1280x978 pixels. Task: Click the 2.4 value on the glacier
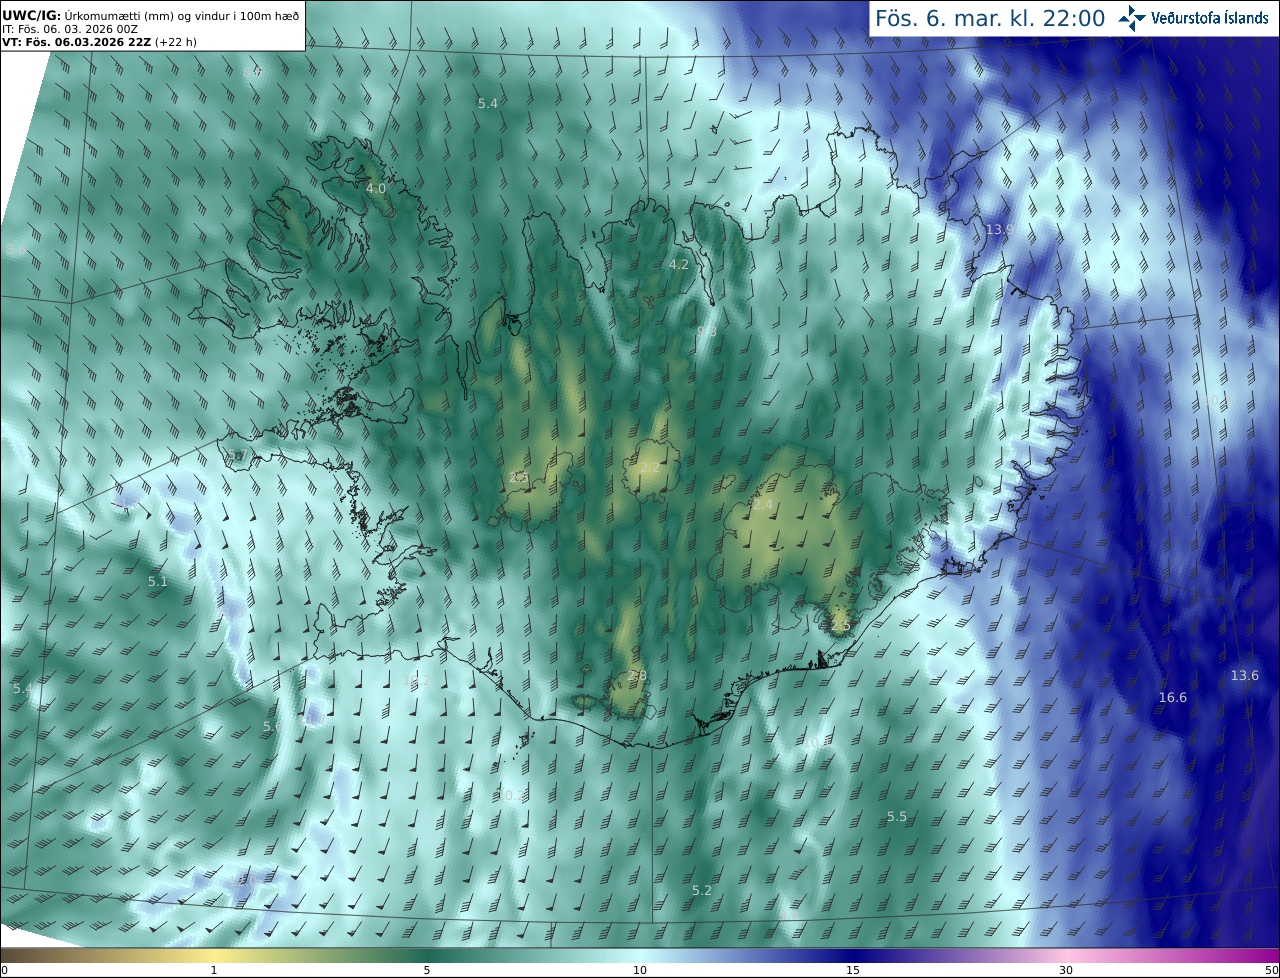763,505
